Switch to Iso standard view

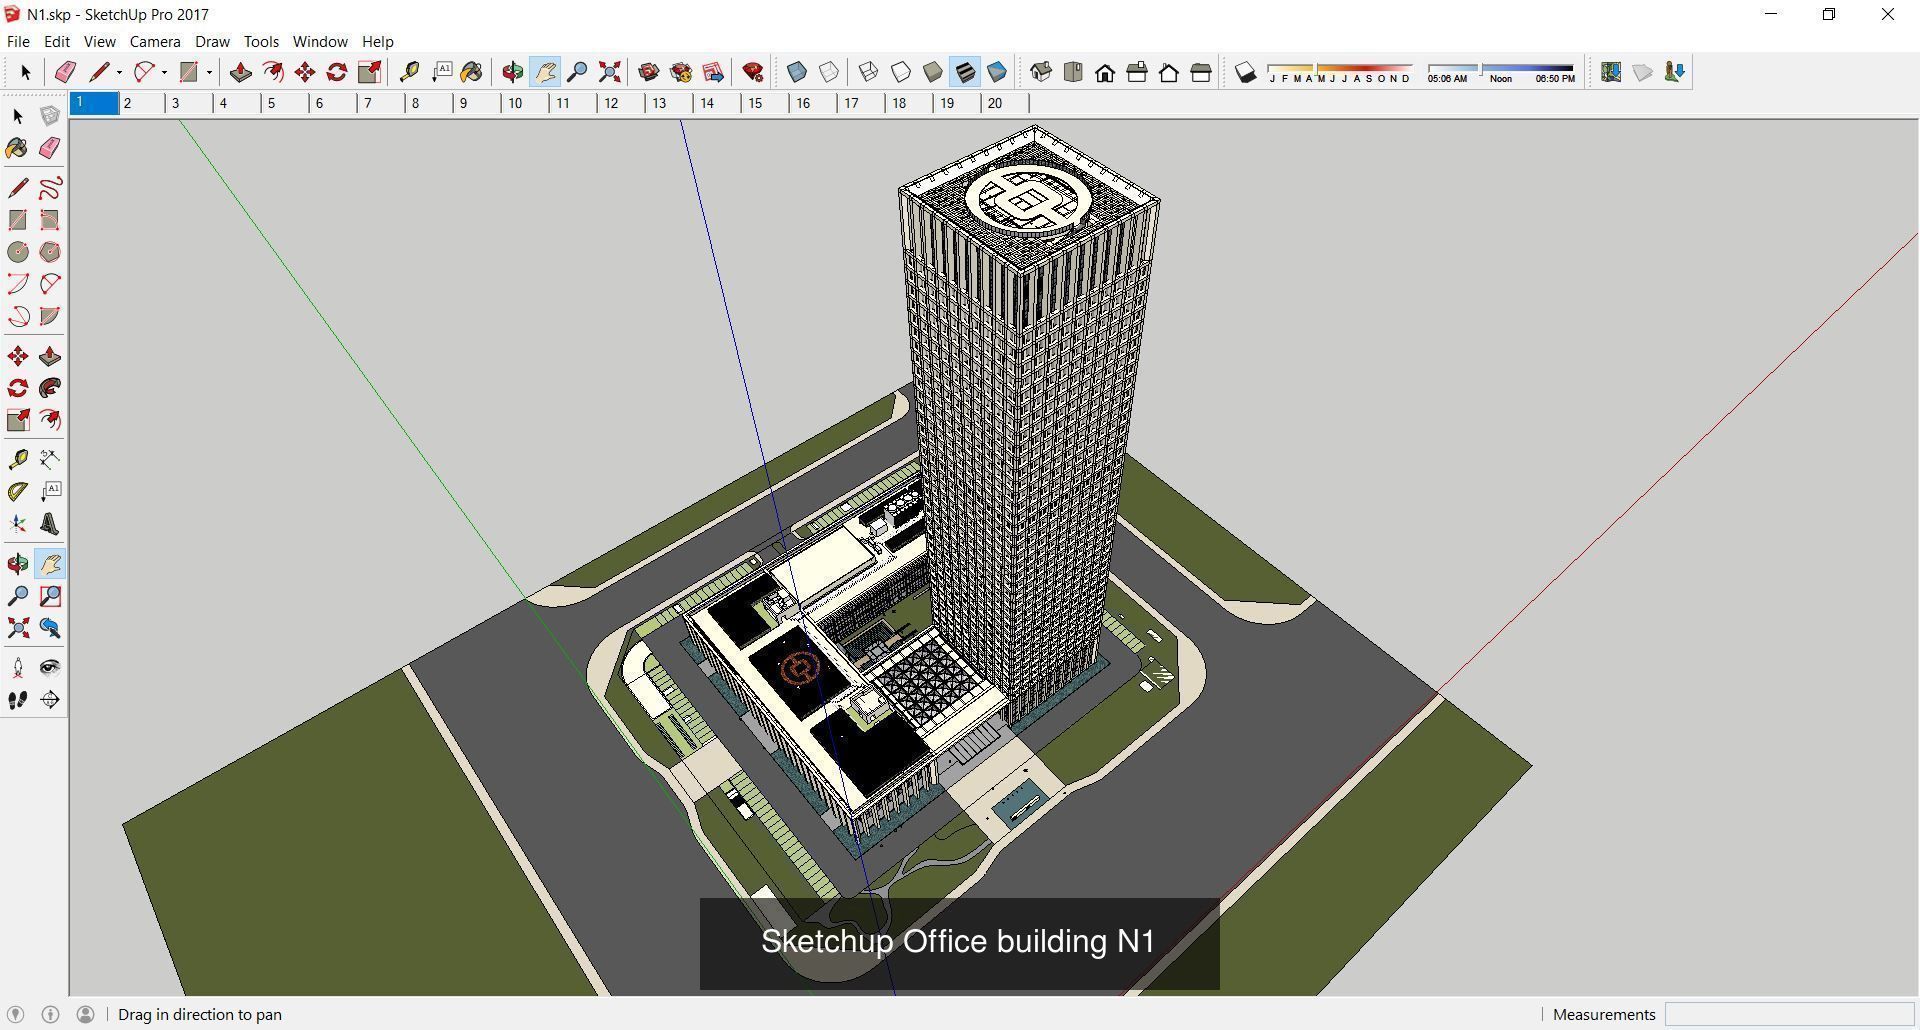point(1041,72)
